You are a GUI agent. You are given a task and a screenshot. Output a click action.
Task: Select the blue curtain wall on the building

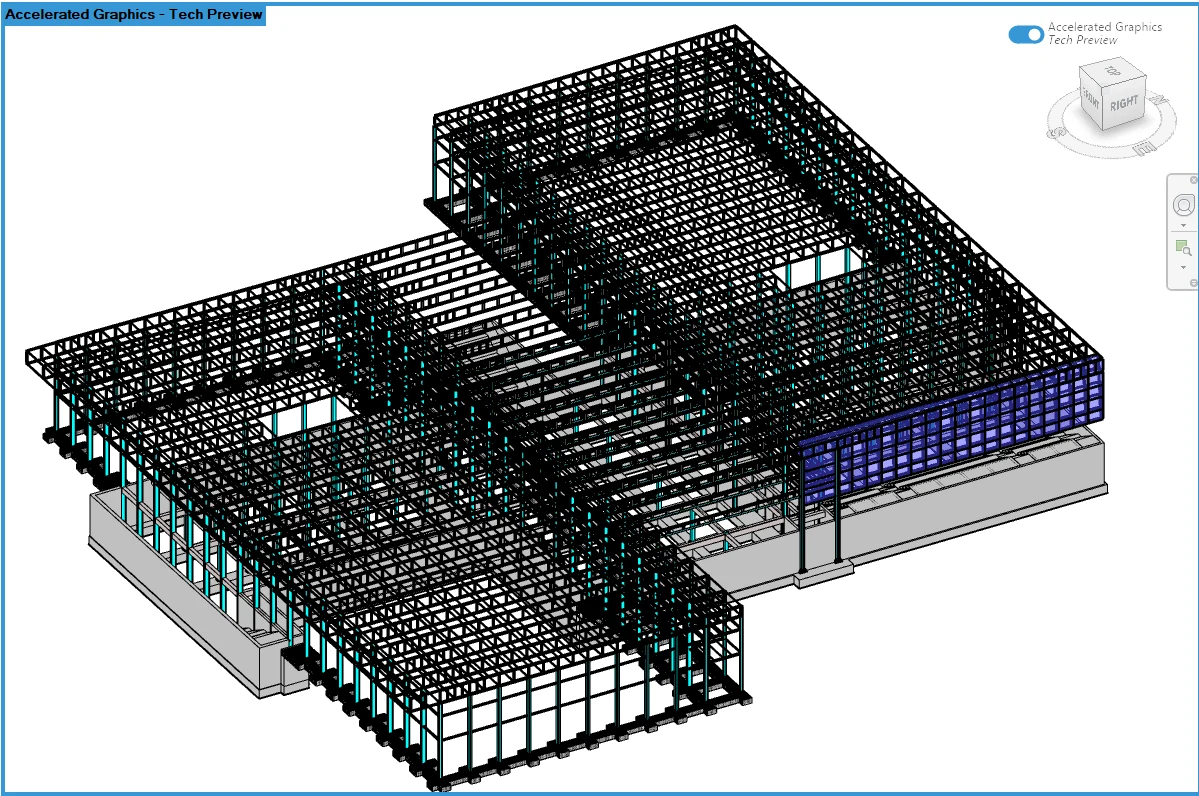(952, 432)
